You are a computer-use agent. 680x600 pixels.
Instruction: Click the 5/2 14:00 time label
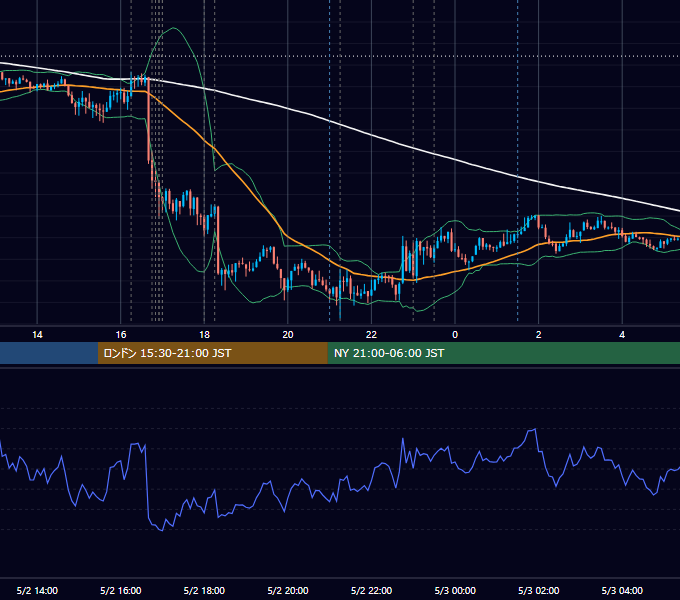[37, 590]
